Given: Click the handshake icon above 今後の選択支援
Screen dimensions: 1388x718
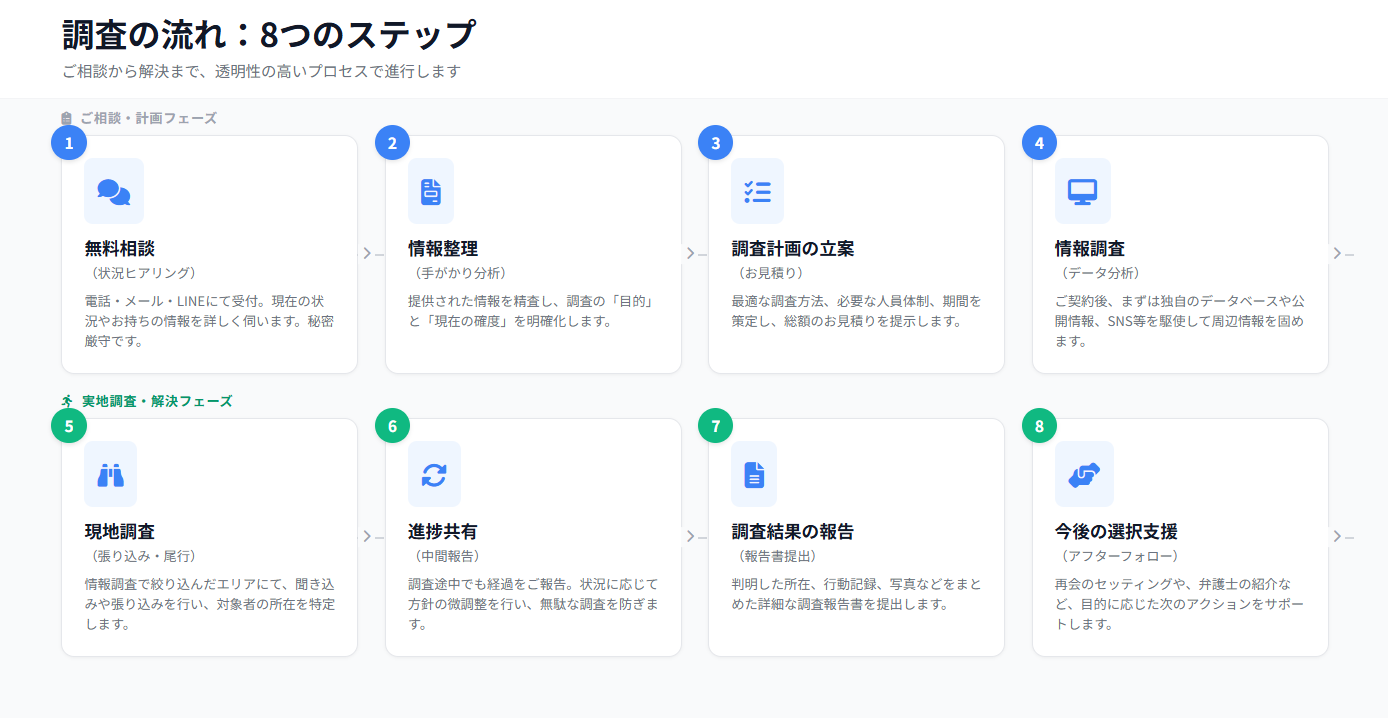Looking at the screenshot, I should [1084, 474].
